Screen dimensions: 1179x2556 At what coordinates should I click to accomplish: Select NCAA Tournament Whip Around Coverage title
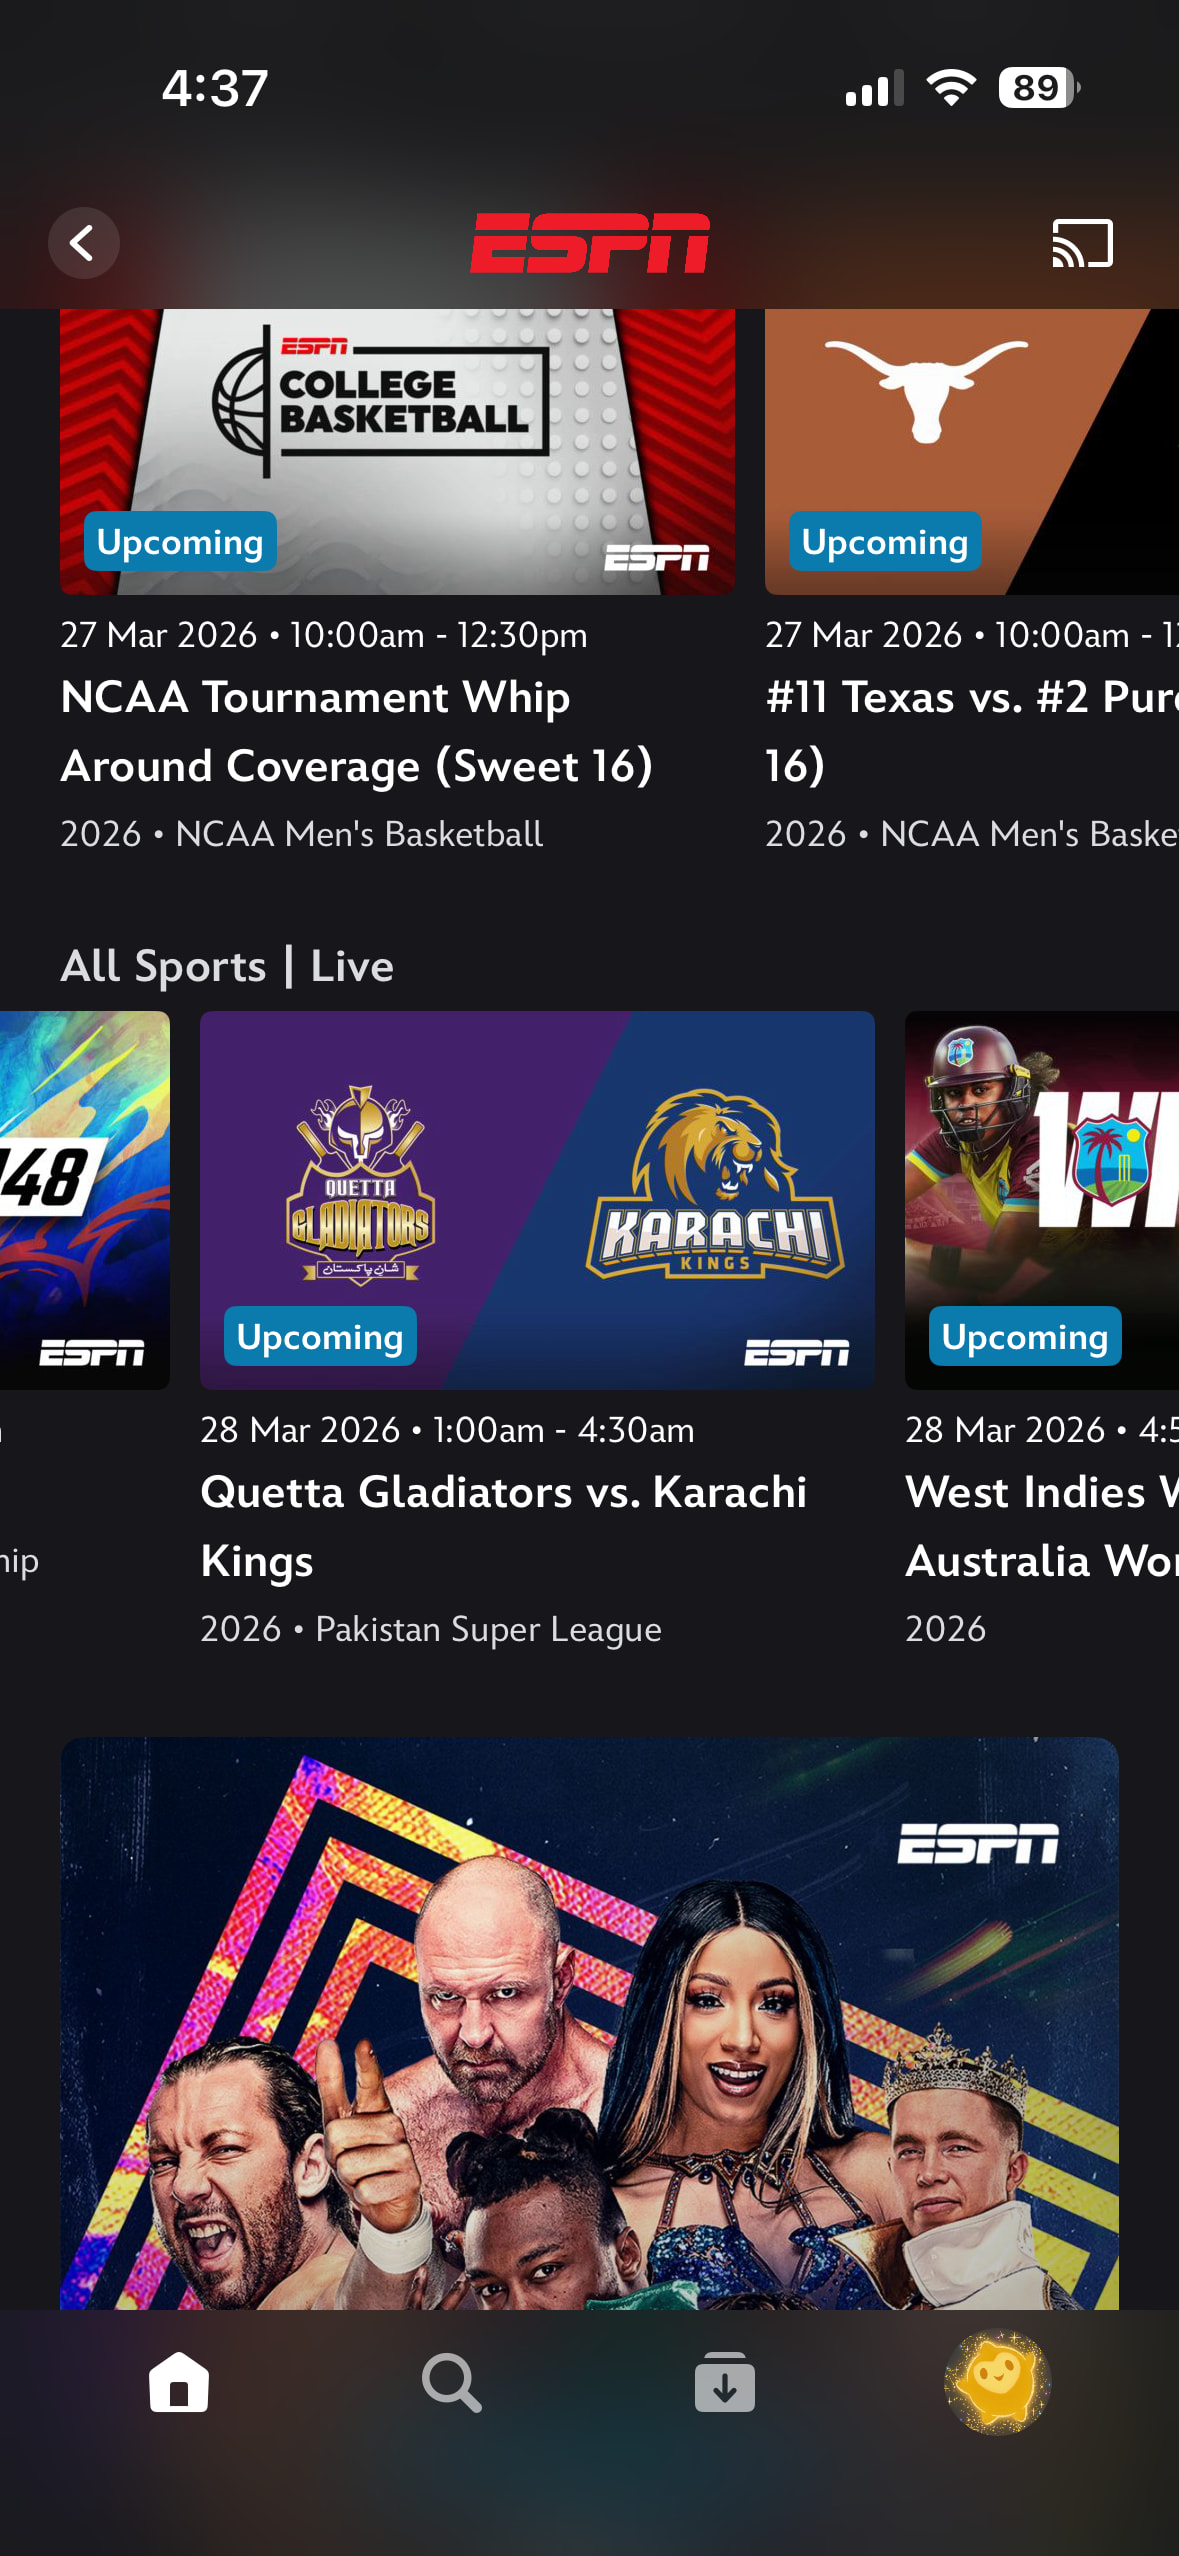coord(357,731)
